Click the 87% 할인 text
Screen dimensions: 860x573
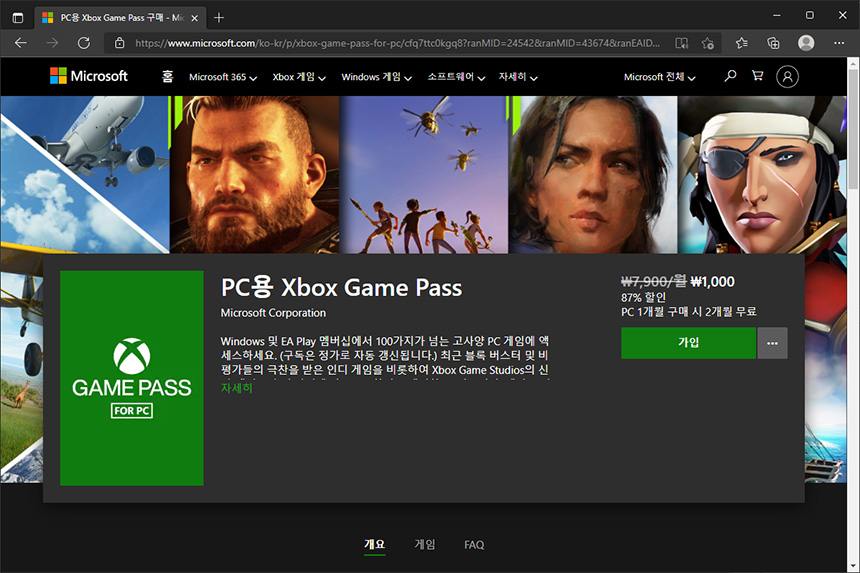point(643,297)
